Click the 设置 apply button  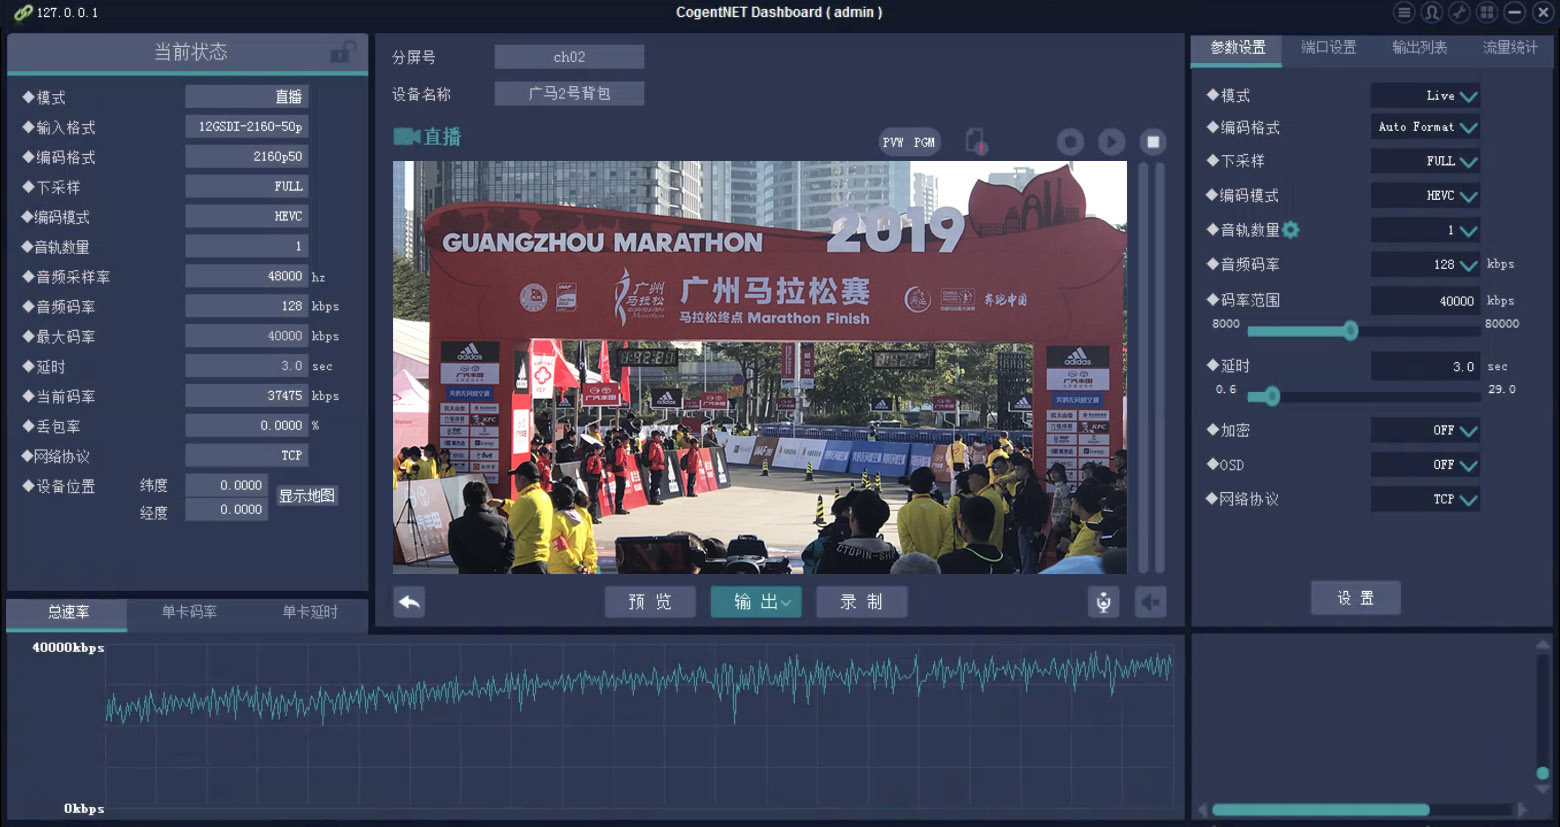[1355, 598]
